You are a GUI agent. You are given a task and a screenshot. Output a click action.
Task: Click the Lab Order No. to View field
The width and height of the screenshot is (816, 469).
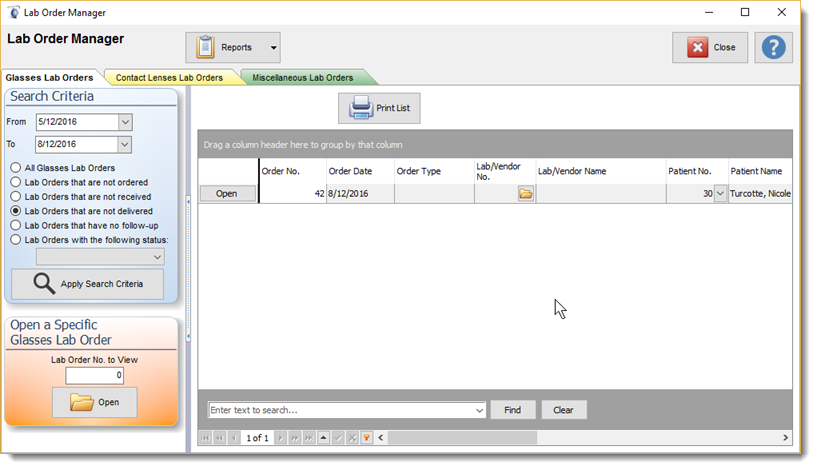94,376
